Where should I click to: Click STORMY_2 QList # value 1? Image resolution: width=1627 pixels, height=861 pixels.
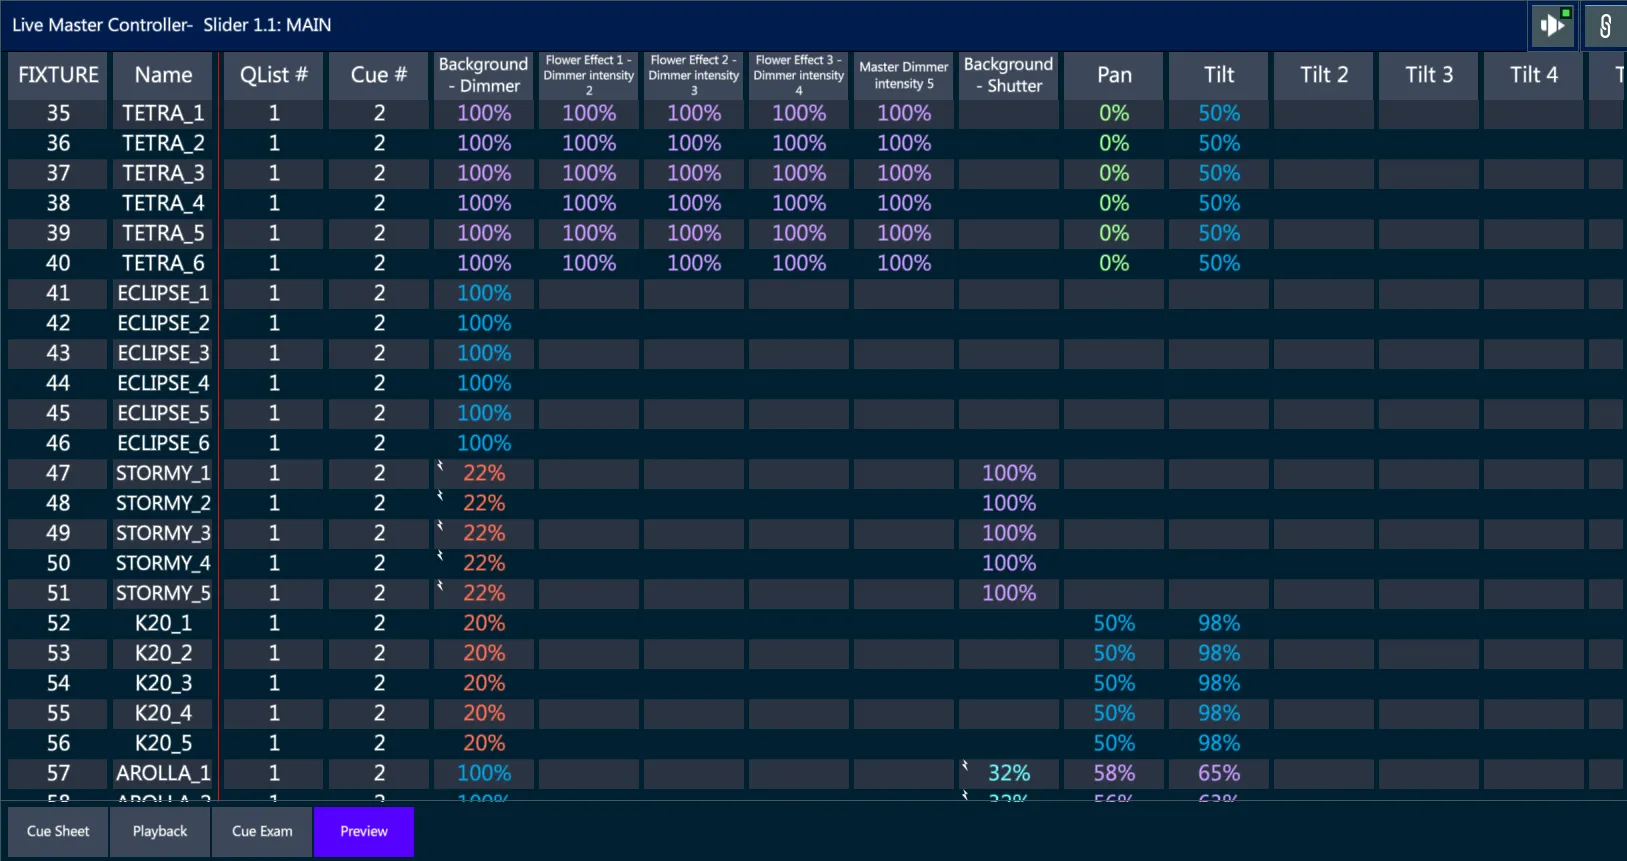coord(274,503)
